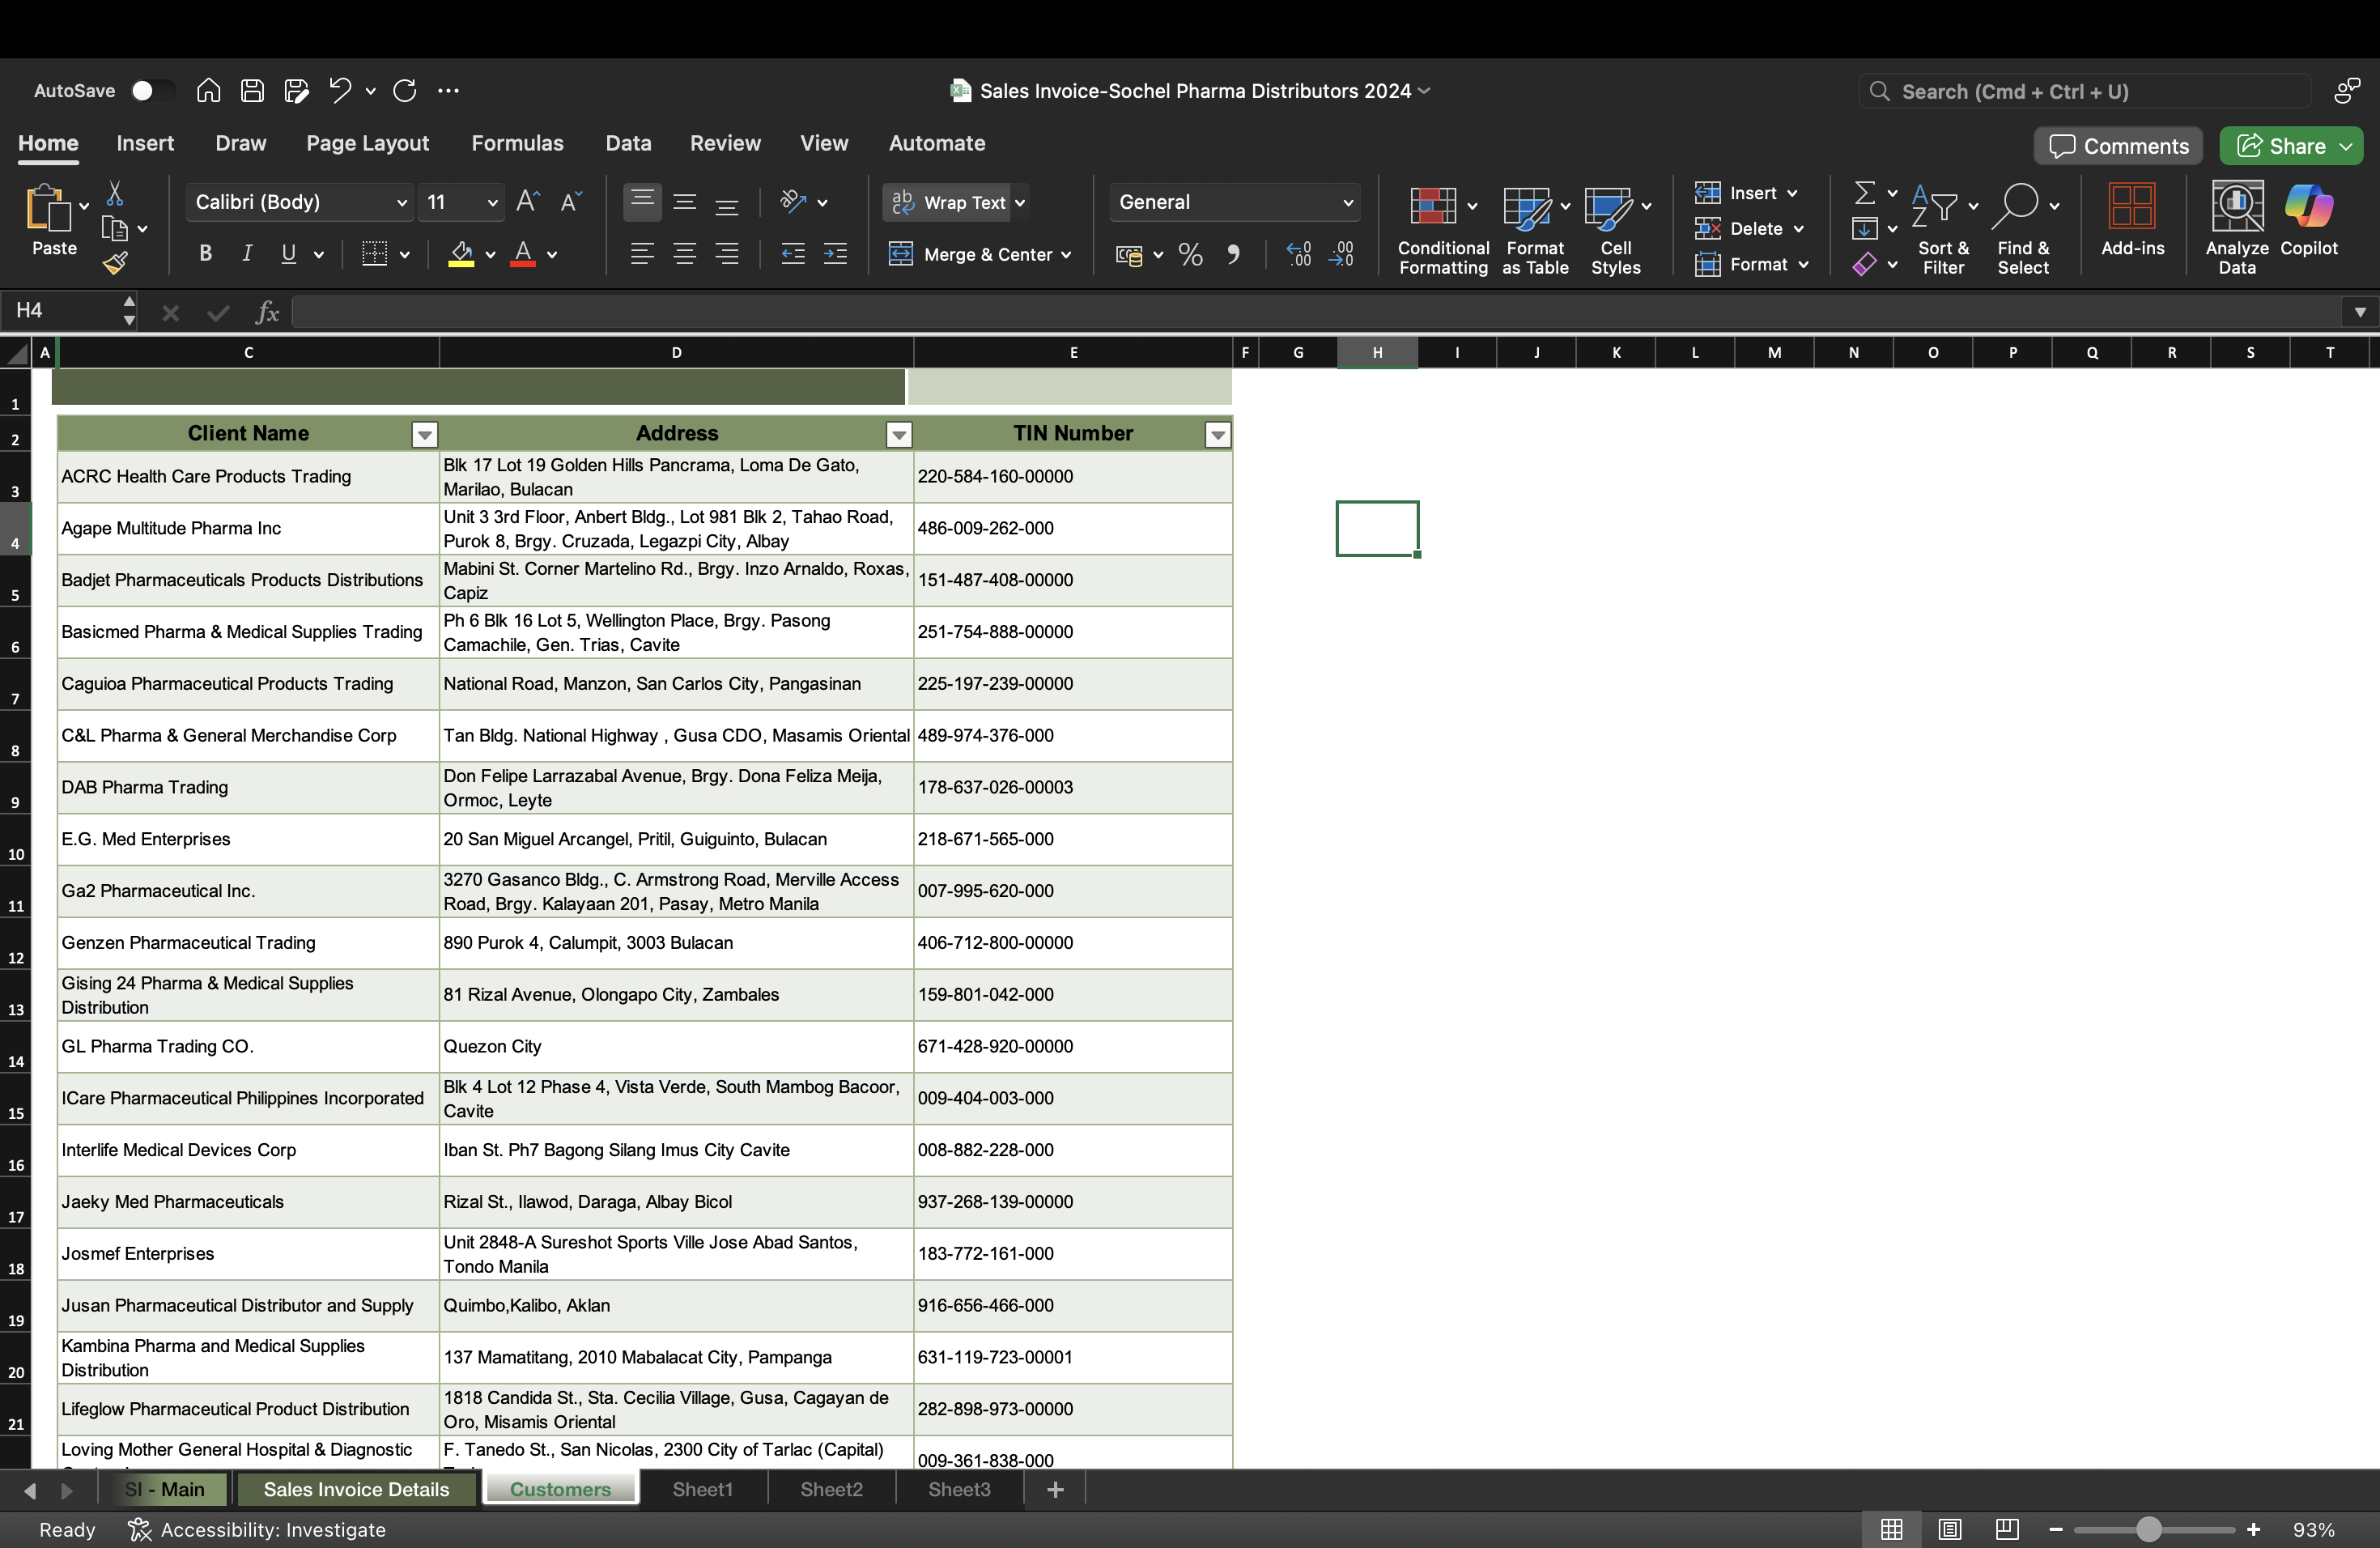Viewport: 2380px width, 1548px height.
Task: Click the zoom slider handle
Action: (2148, 1530)
